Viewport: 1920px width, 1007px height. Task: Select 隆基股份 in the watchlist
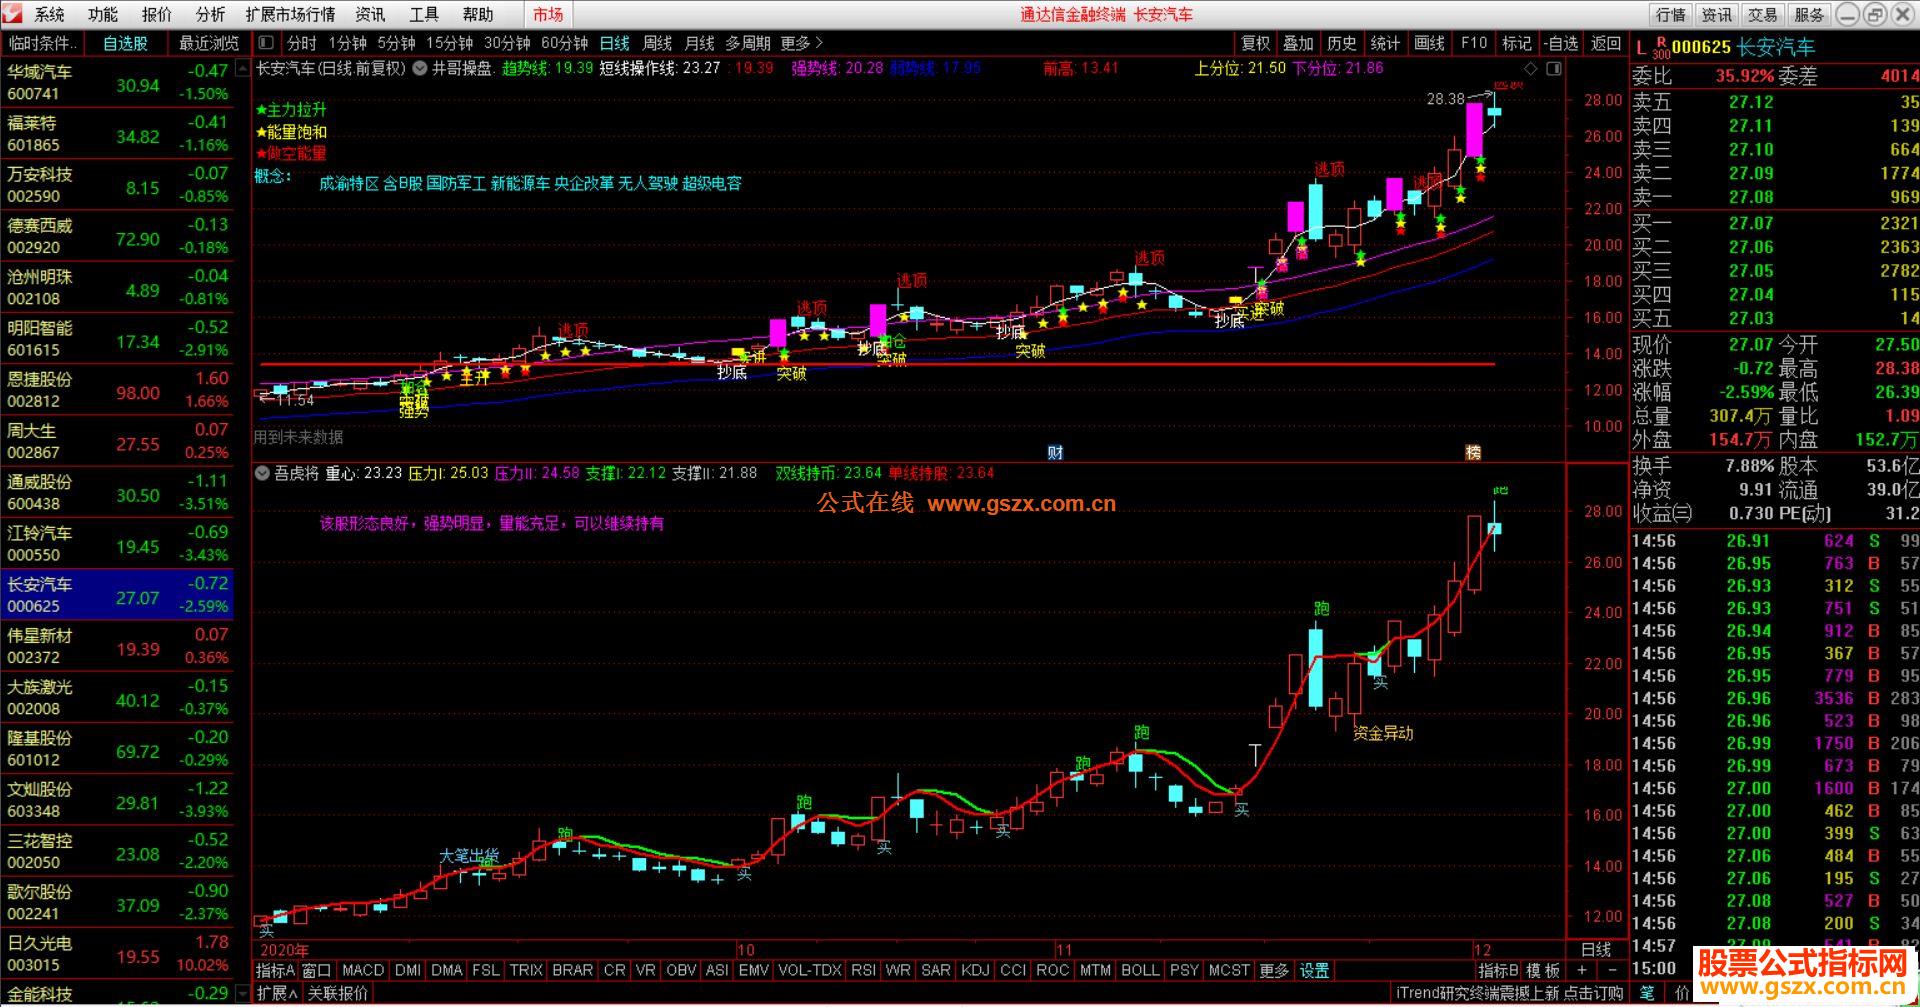(x=118, y=749)
